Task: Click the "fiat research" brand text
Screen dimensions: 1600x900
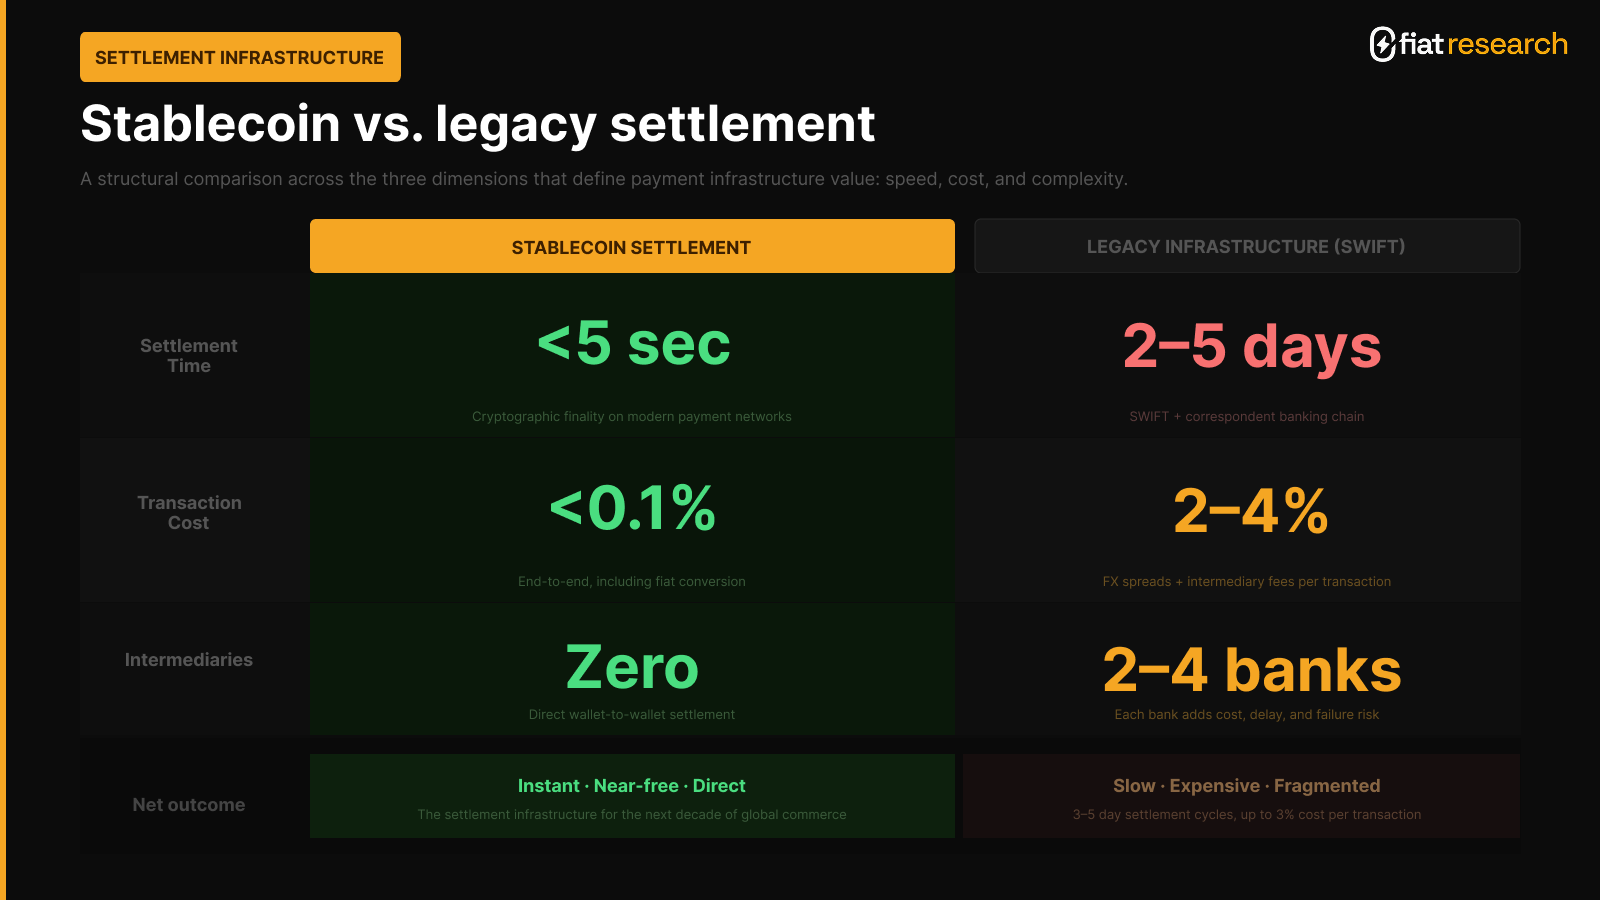Action: point(1483,44)
